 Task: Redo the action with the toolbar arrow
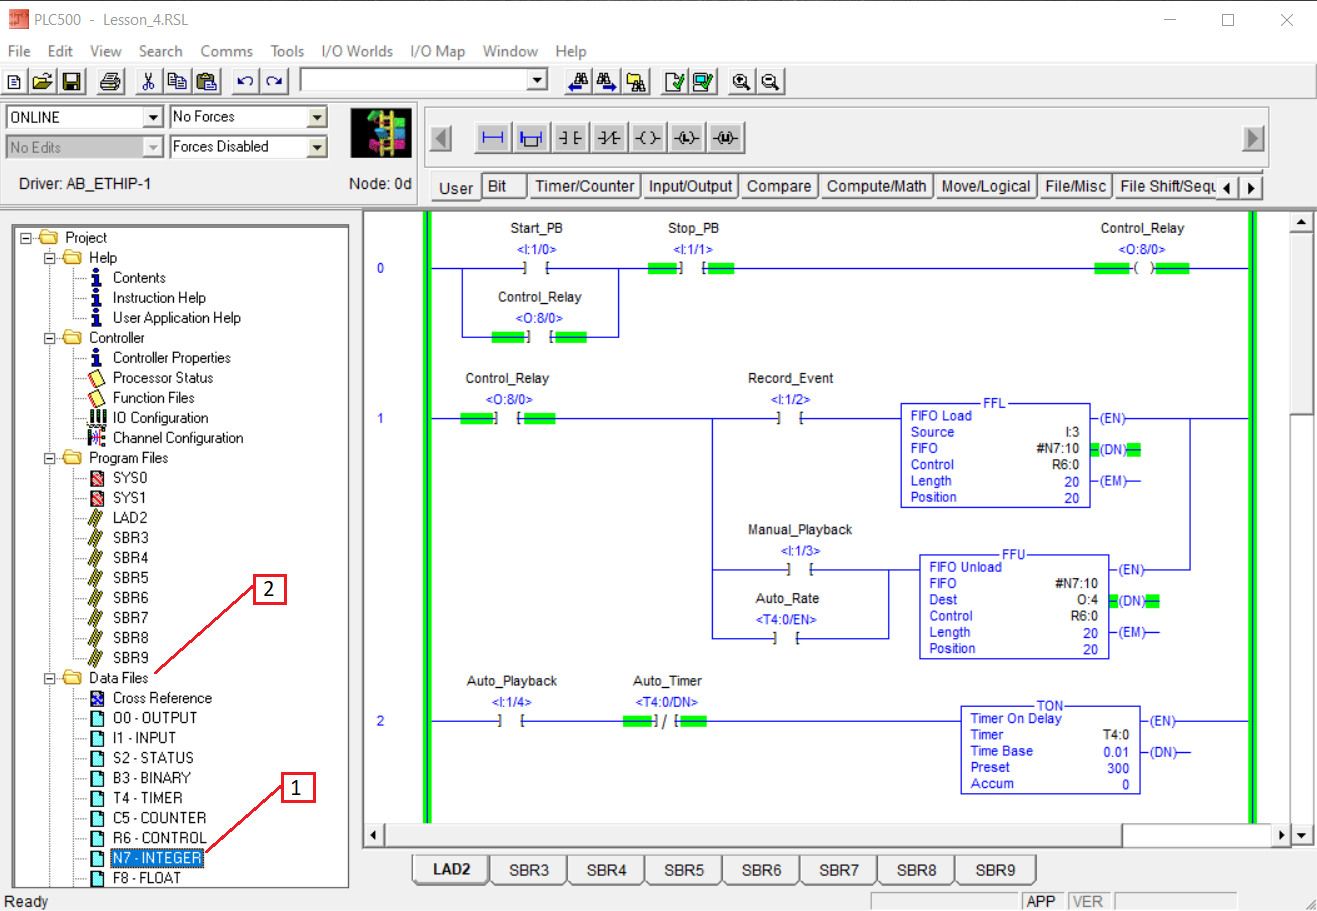click(x=274, y=82)
